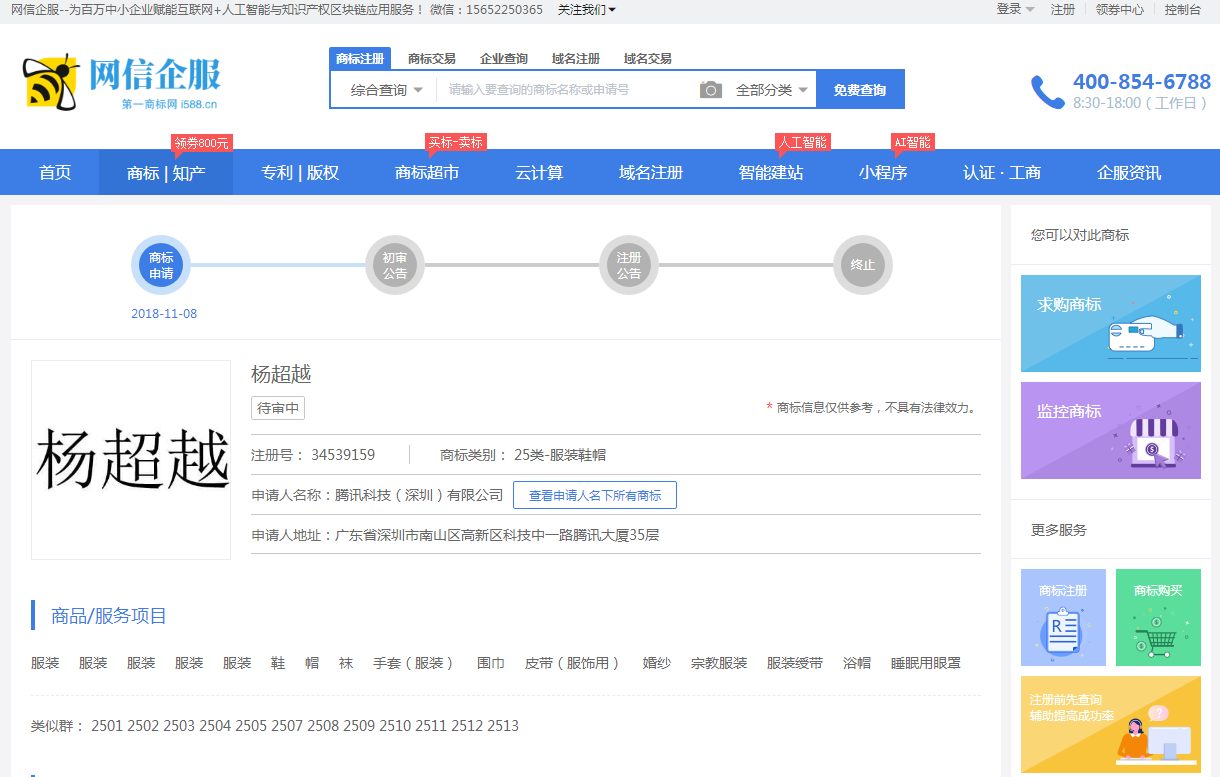Open 云计算 navigation item
Viewport: 1220px width, 777px height.
coord(539,173)
